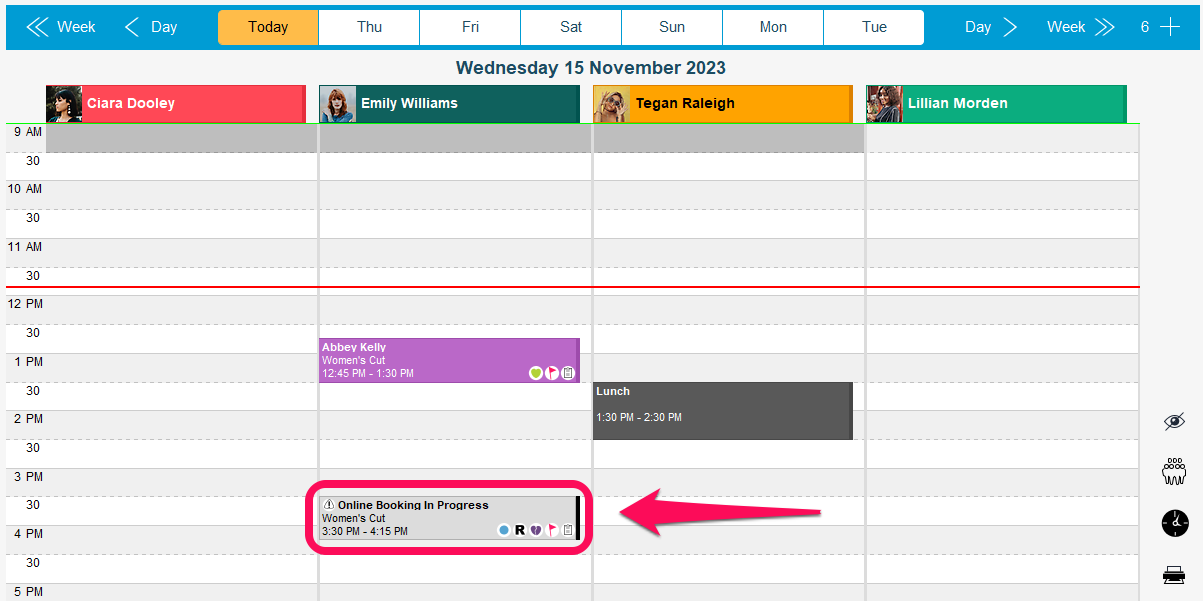Click the black clock icon in the sidebar
Image resolution: width=1203 pixels, height=601 pixels.
1175,523
